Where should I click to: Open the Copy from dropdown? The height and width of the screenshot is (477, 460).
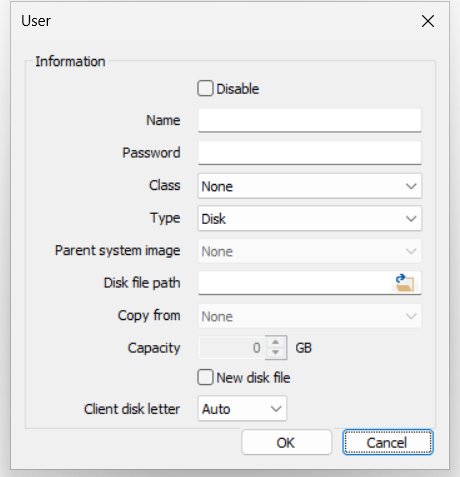tap(310, 316)
